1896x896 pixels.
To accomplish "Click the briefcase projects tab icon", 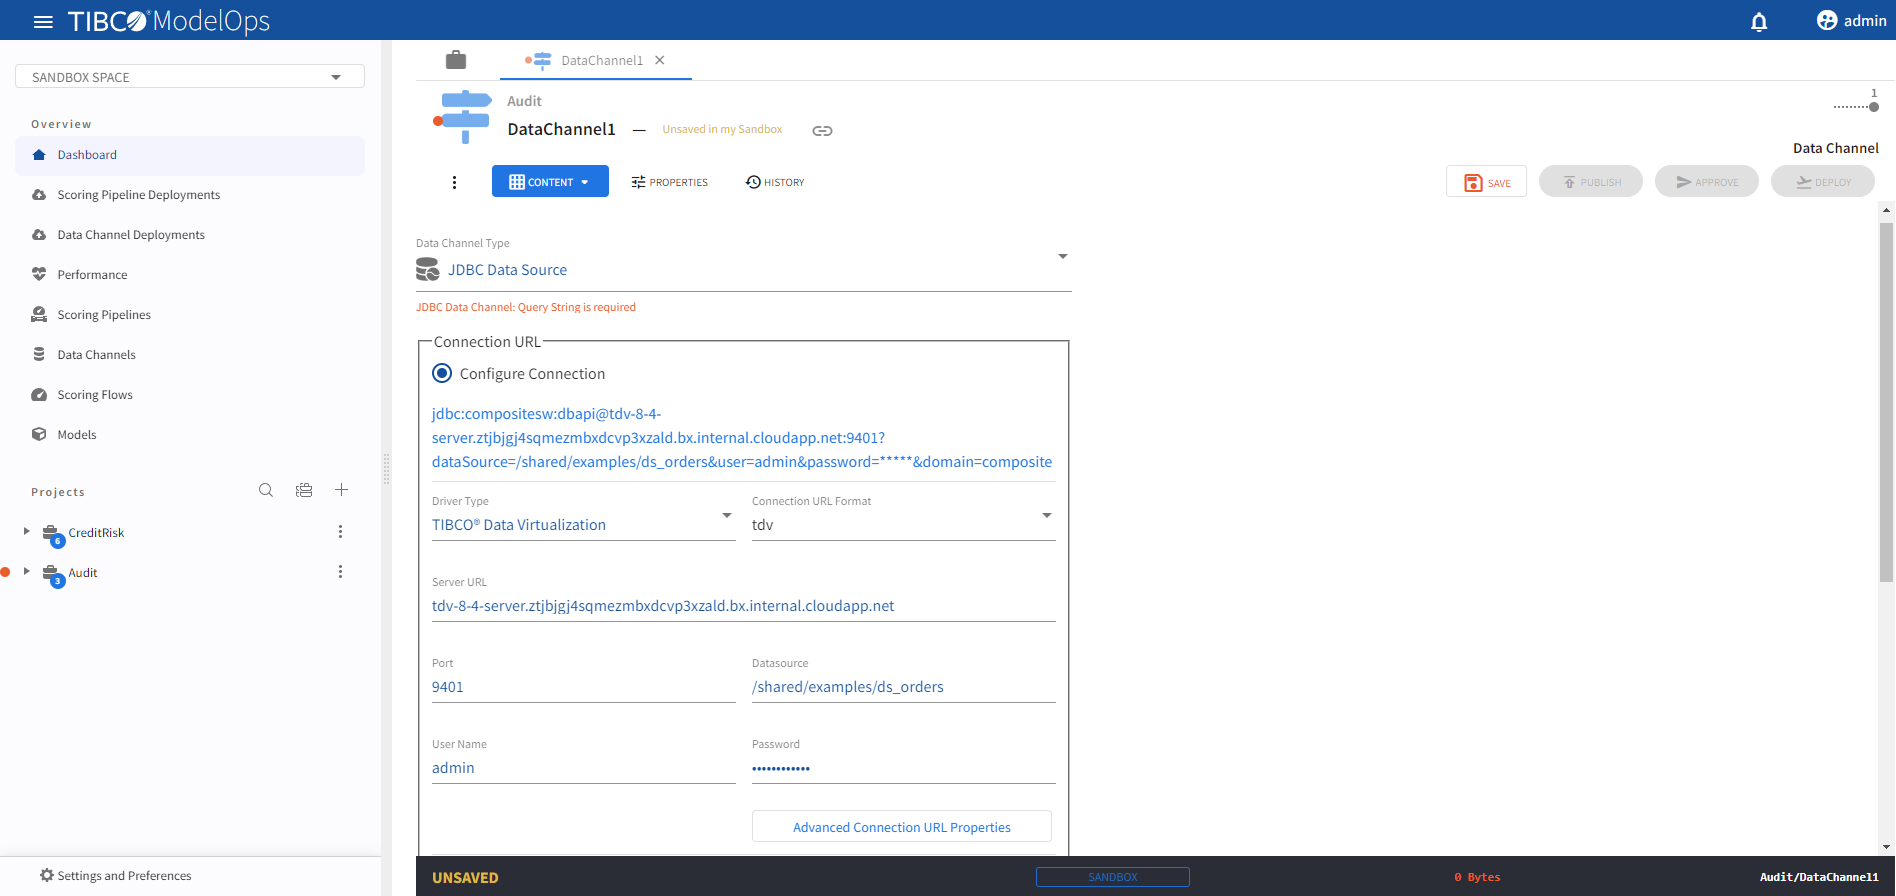I will point(456,60).
